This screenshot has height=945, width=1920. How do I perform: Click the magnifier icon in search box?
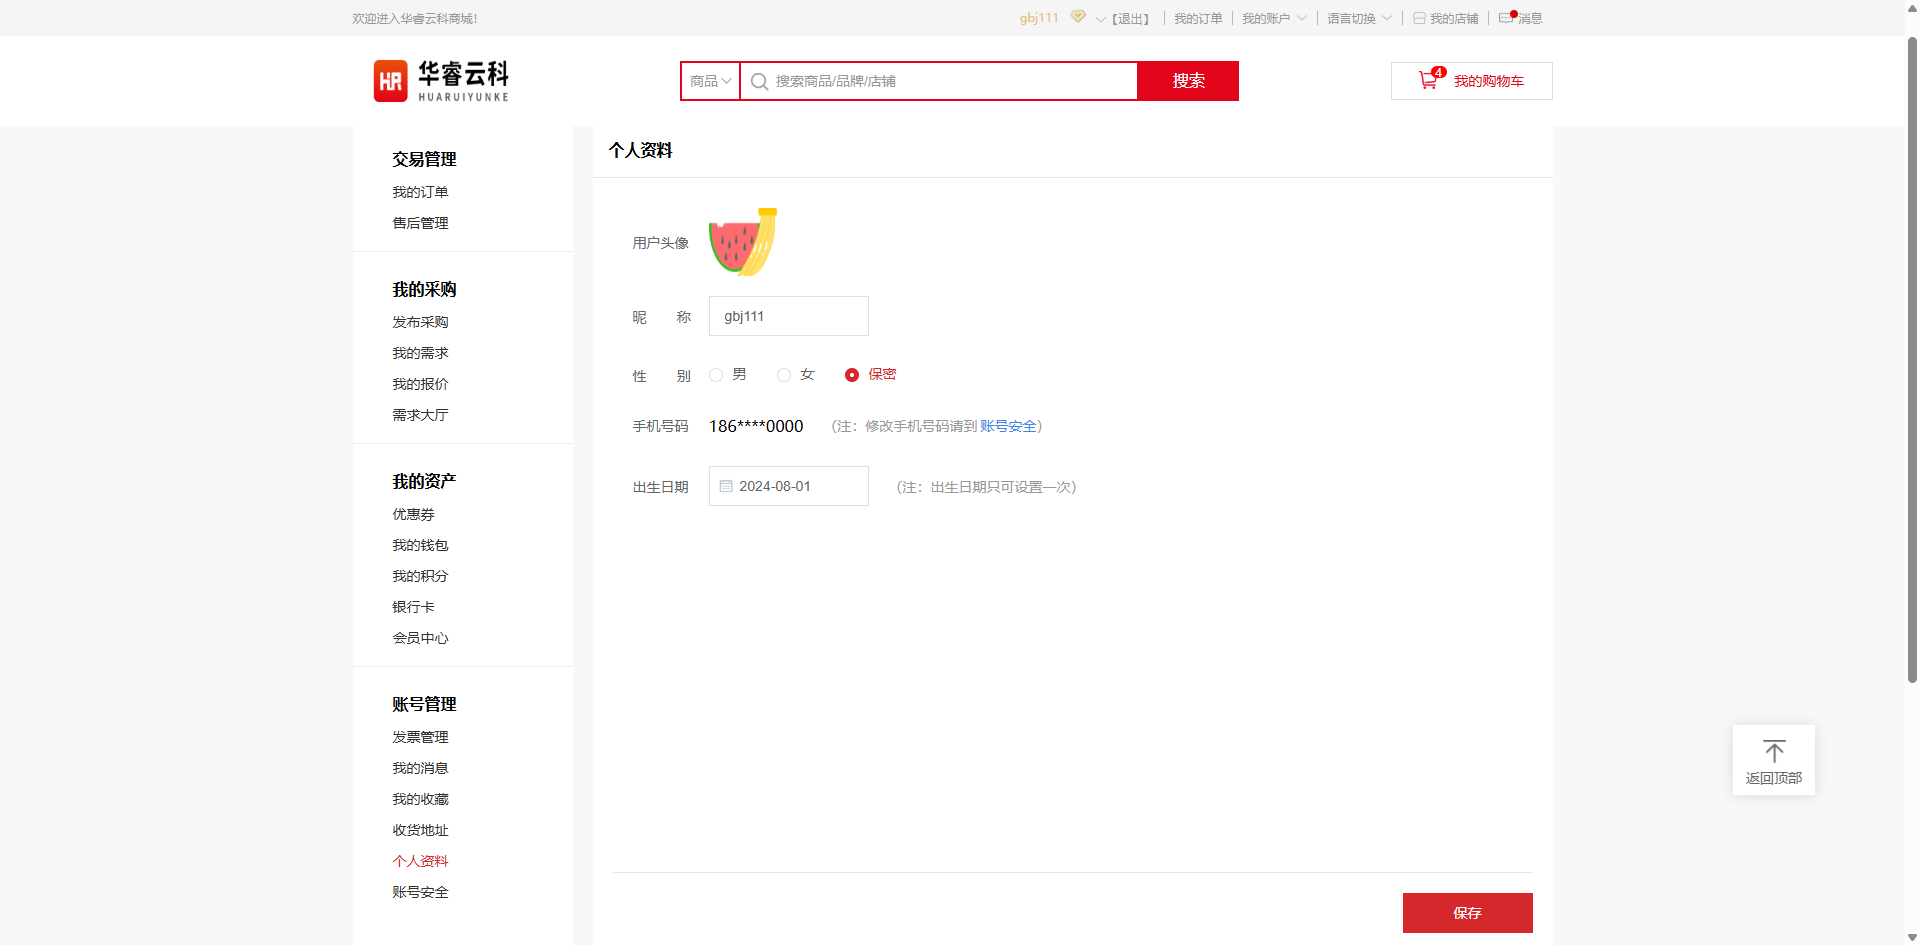tap(759, 81)
